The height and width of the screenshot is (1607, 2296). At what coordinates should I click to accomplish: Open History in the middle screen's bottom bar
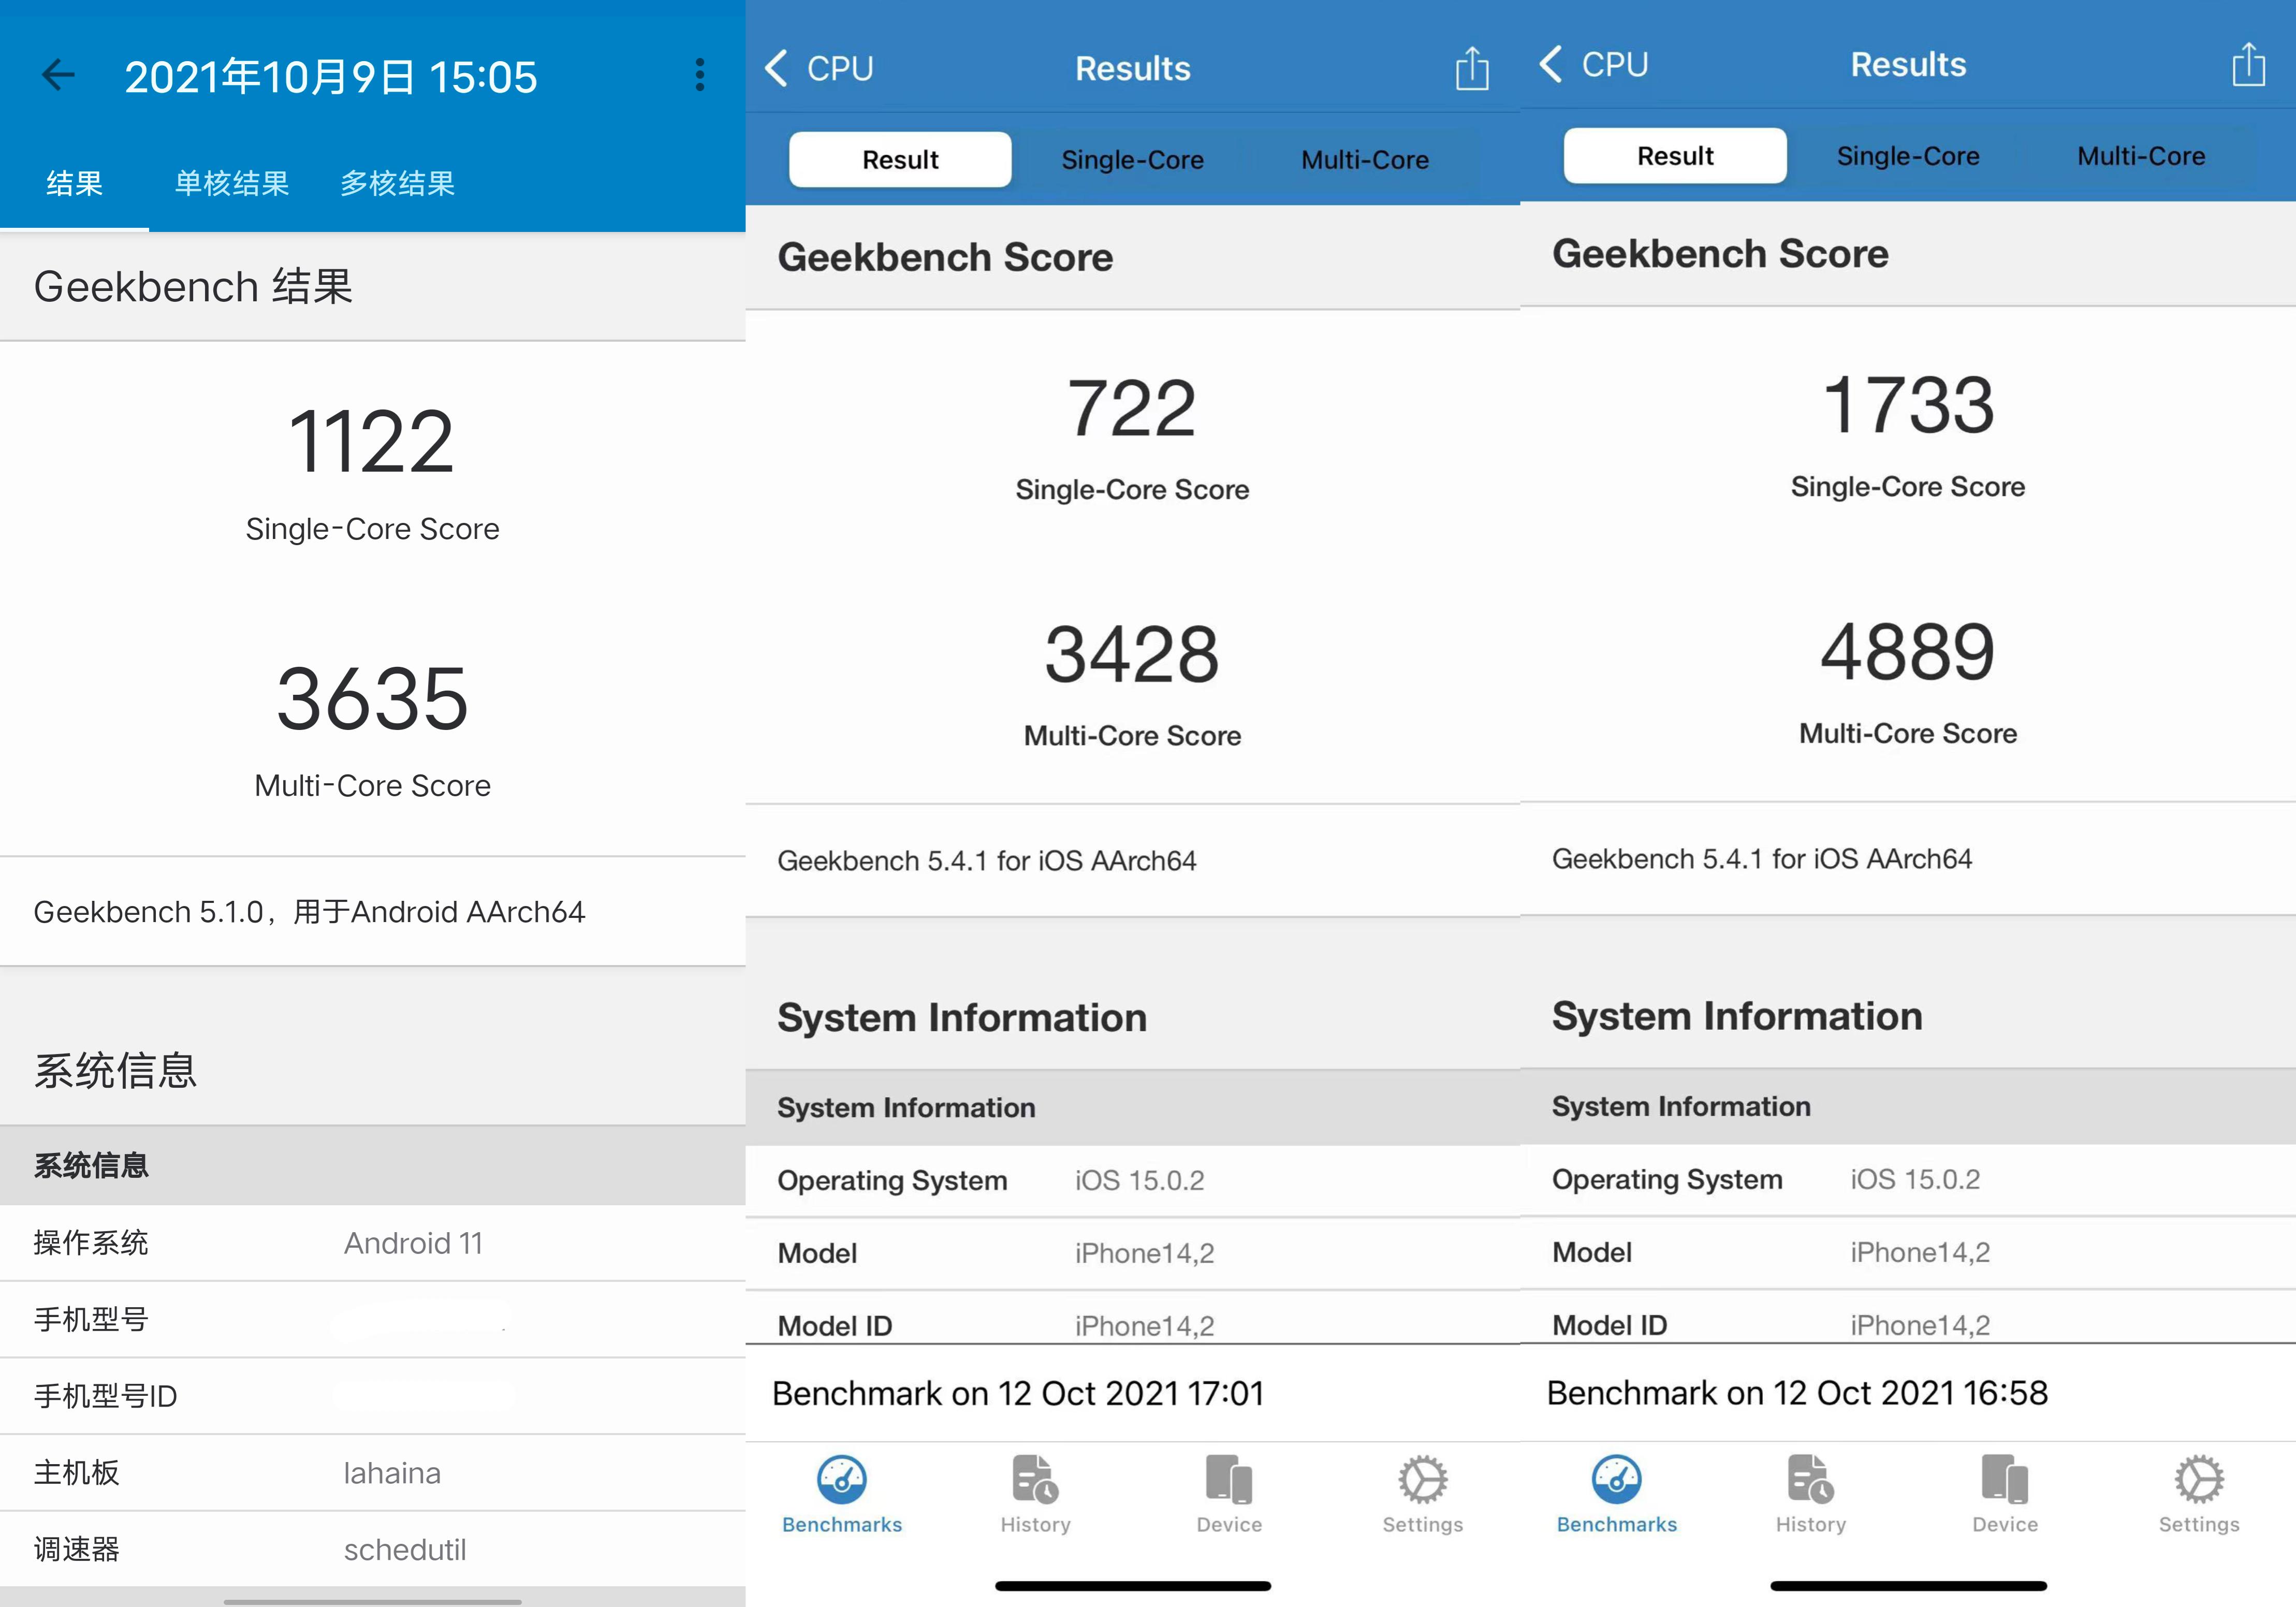(x=1035, y=1495)
